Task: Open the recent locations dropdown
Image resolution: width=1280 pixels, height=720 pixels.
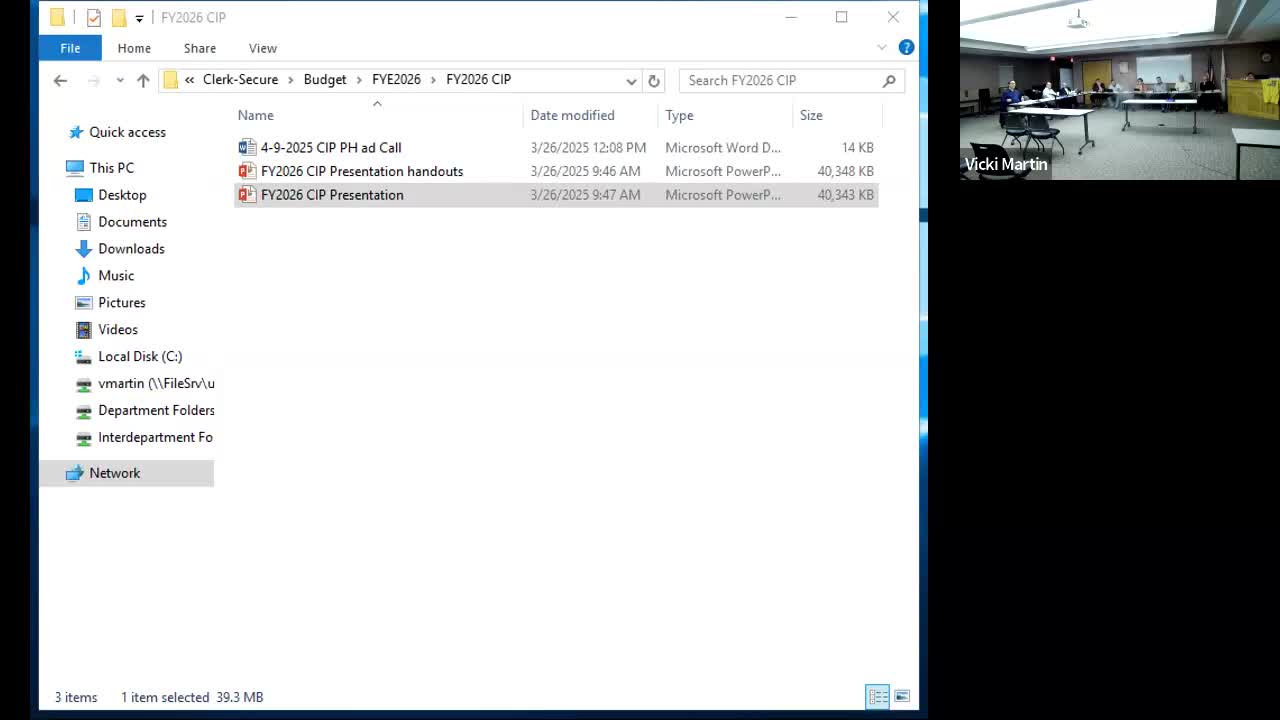Action: pyautogui.click(x=119, y=80)
